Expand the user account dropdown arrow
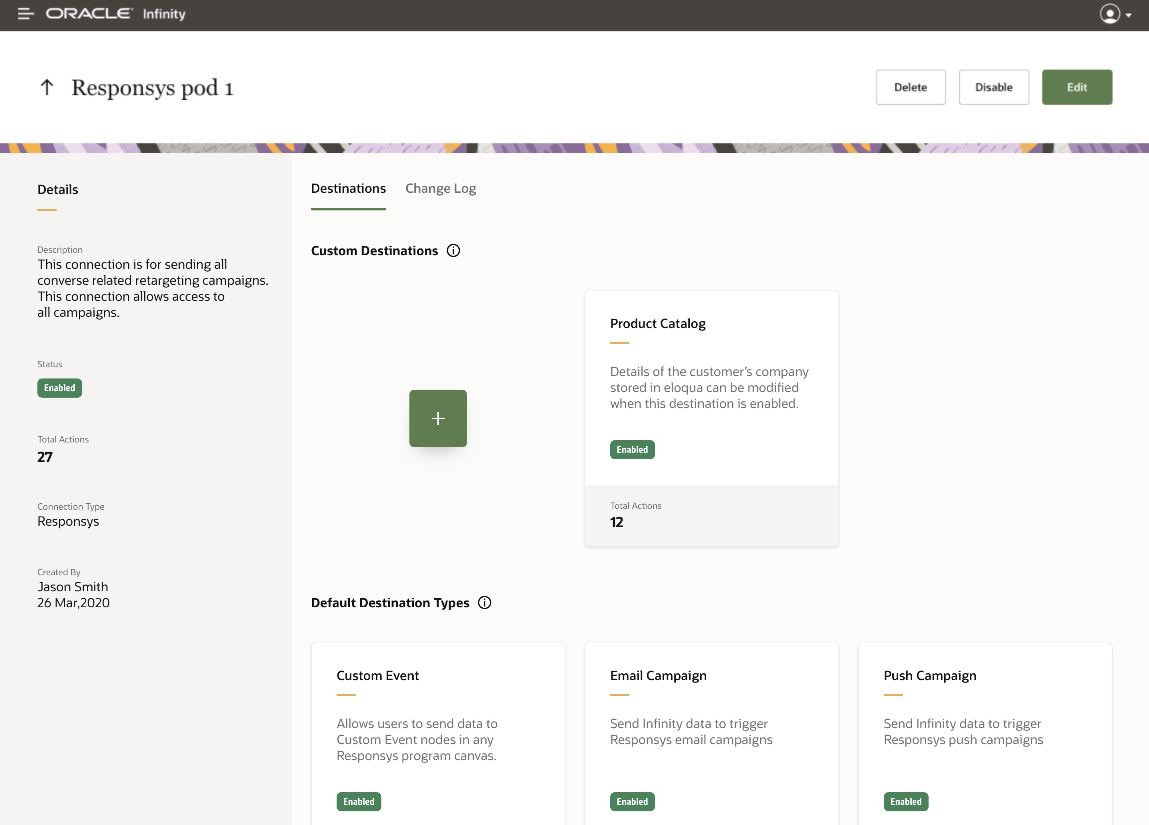The image size is (1149, 825). pyautogui.click(x=1129, y=16)
